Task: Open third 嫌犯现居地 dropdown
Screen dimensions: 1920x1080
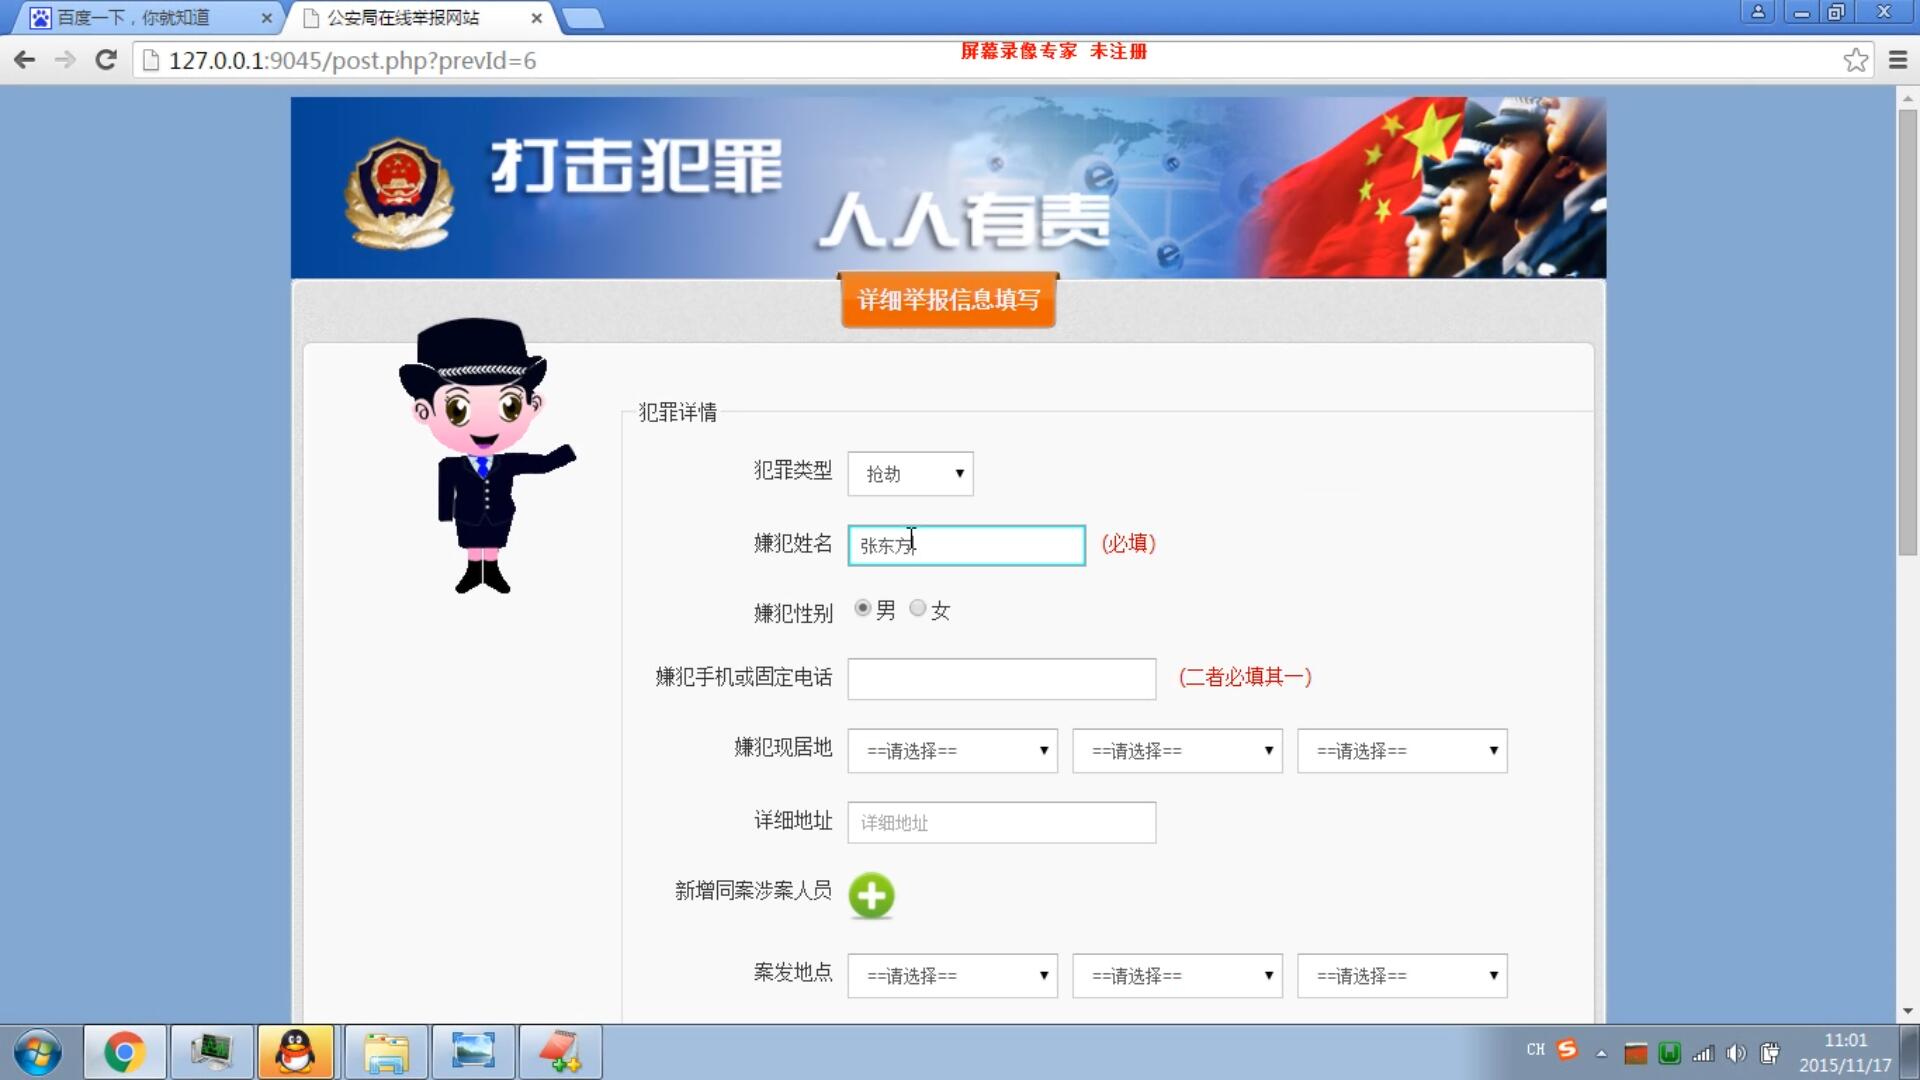Action: pos(1402,751)
